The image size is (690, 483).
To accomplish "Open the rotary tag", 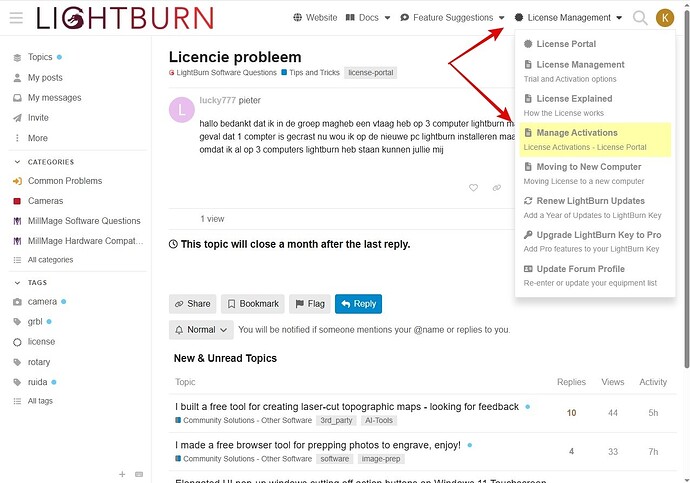I will tap(39, 362).
